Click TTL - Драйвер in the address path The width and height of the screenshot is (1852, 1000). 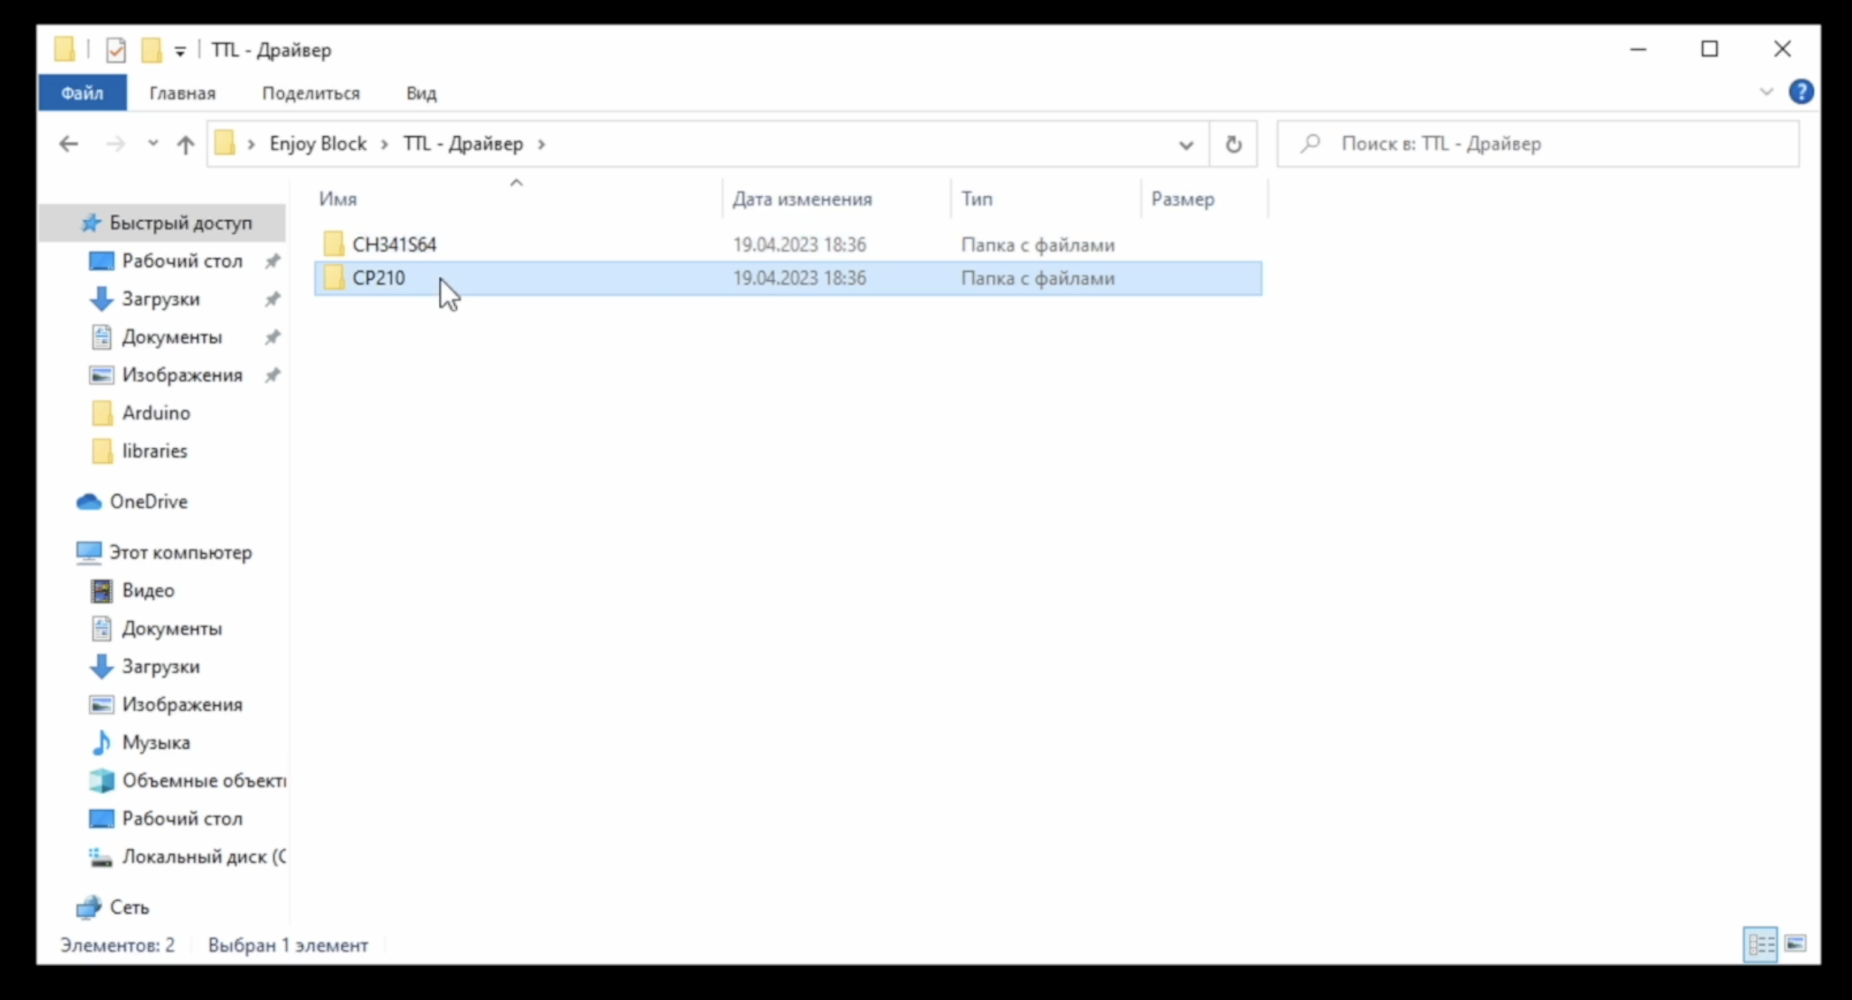pyautogui.click(x=463, y=144)
